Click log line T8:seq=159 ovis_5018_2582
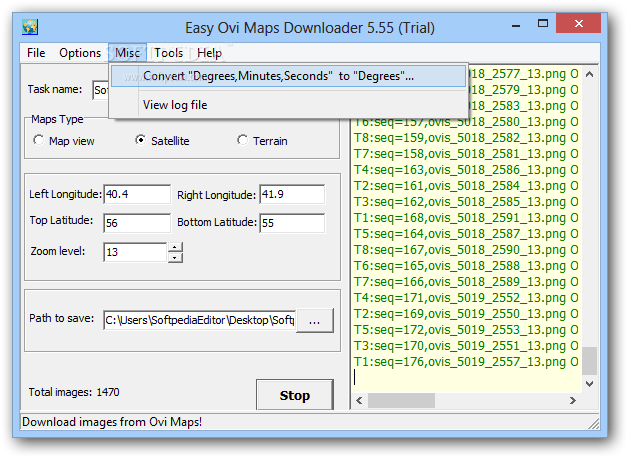Screen dimensions: 628x458 [466, 138]
